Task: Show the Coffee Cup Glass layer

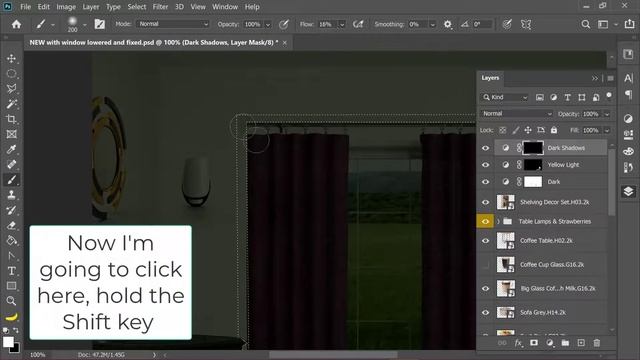Action: [x=485, y=265]
